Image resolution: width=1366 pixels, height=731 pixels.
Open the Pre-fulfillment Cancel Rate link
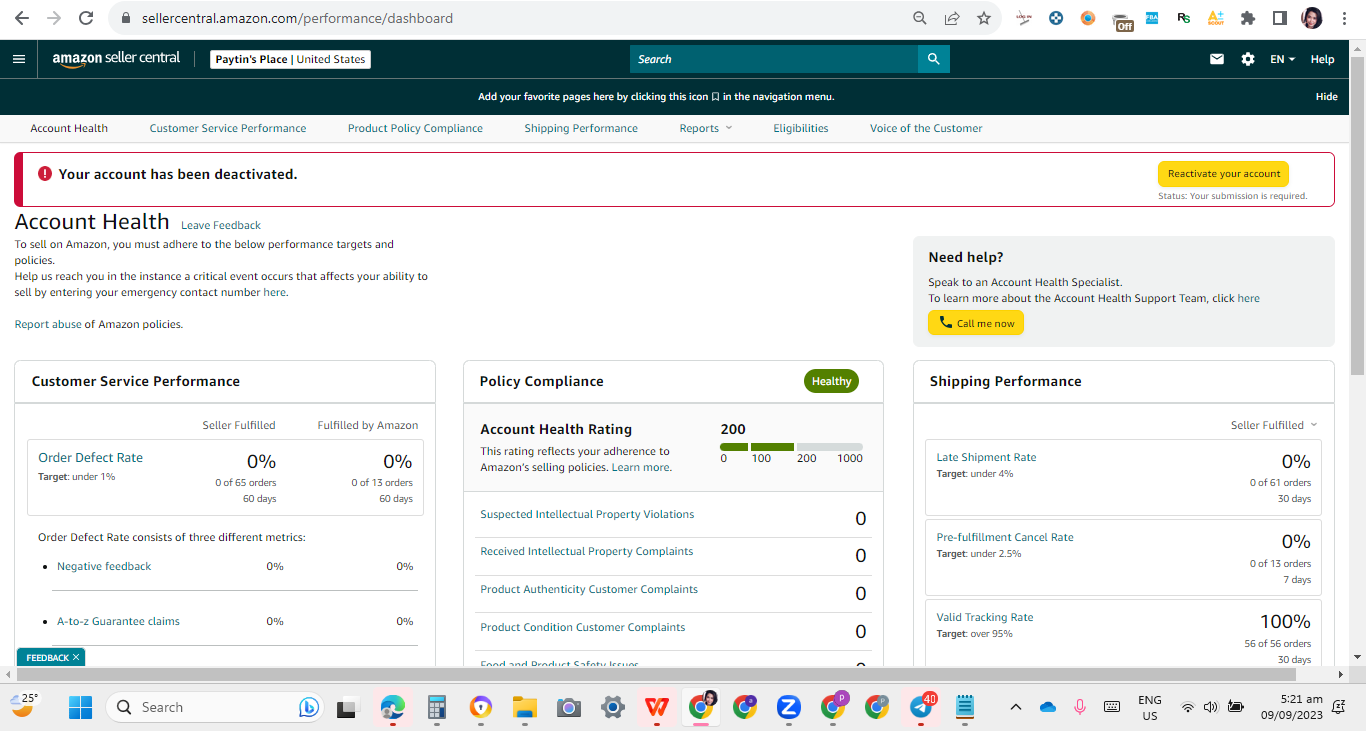tap(1005, 537)
